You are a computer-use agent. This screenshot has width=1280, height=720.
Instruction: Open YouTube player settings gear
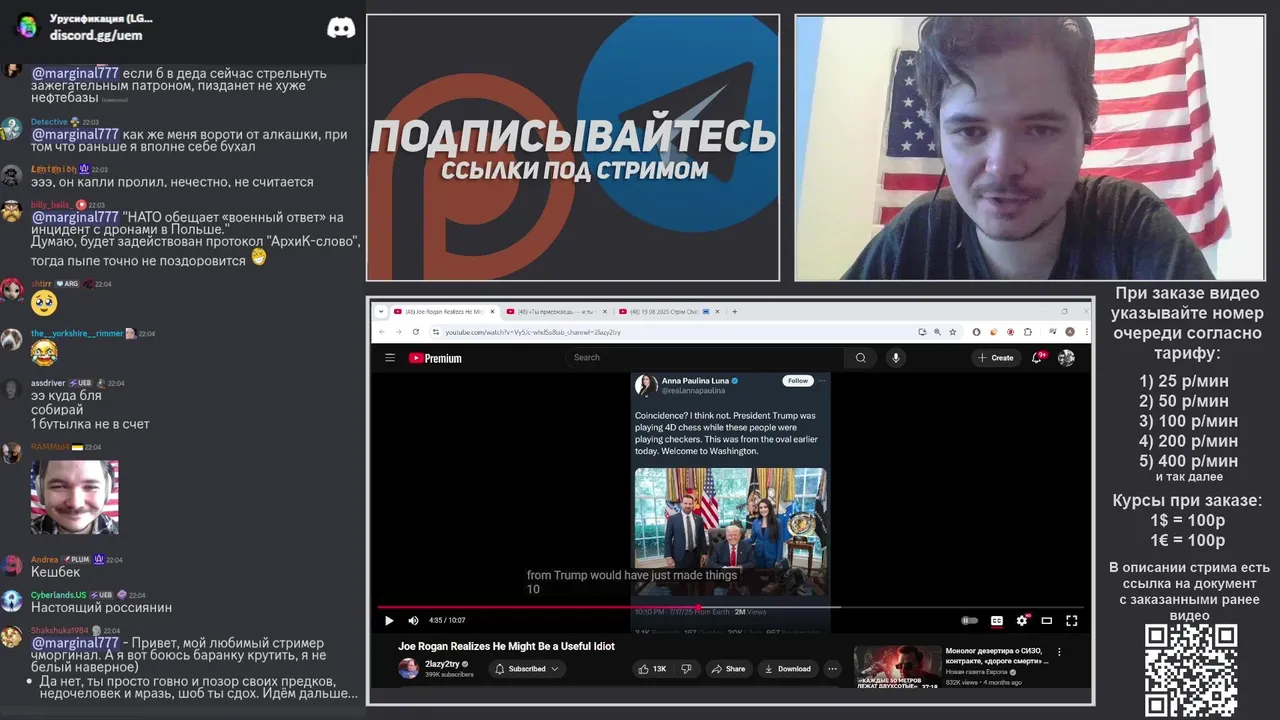pyautogui.click(x=1022, y=620)
